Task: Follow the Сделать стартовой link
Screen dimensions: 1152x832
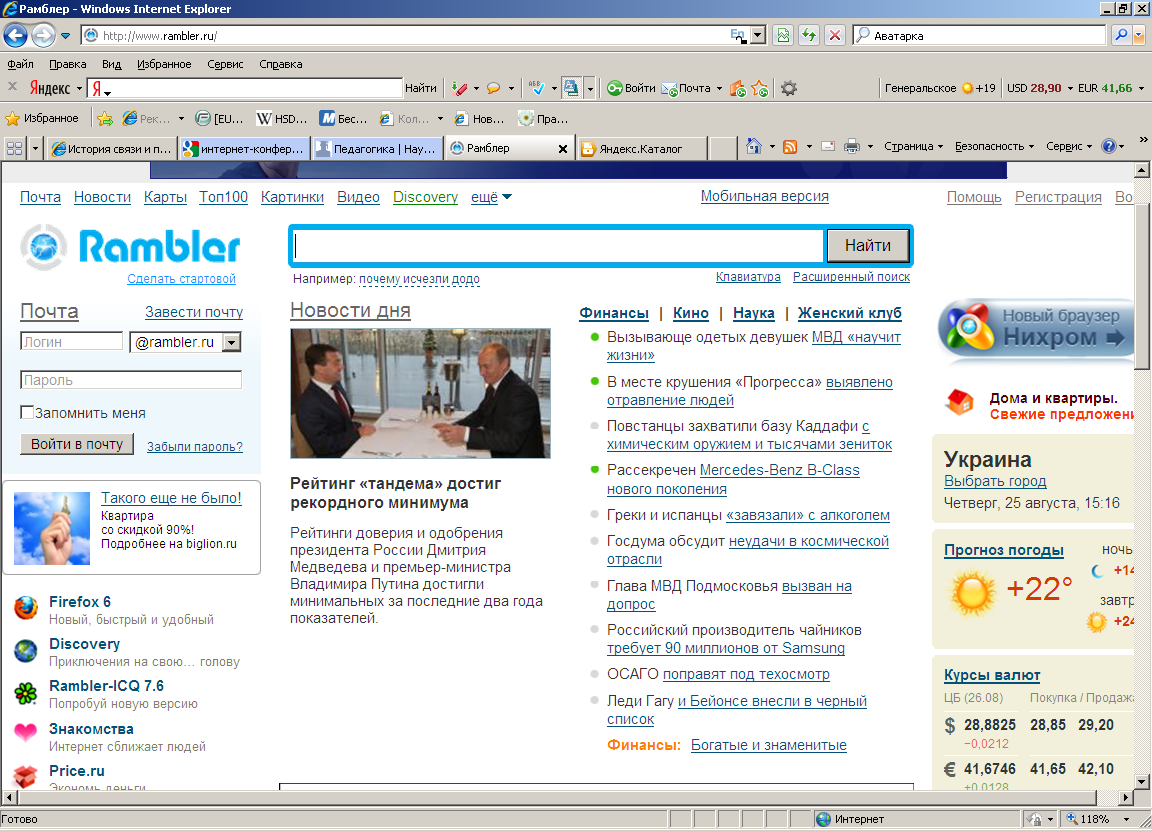Action: [x=181, y=279]
